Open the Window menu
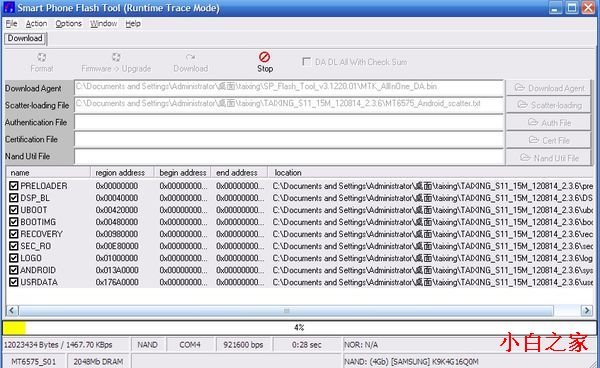This screenshot has width=600, height=368. click(104, 24)
